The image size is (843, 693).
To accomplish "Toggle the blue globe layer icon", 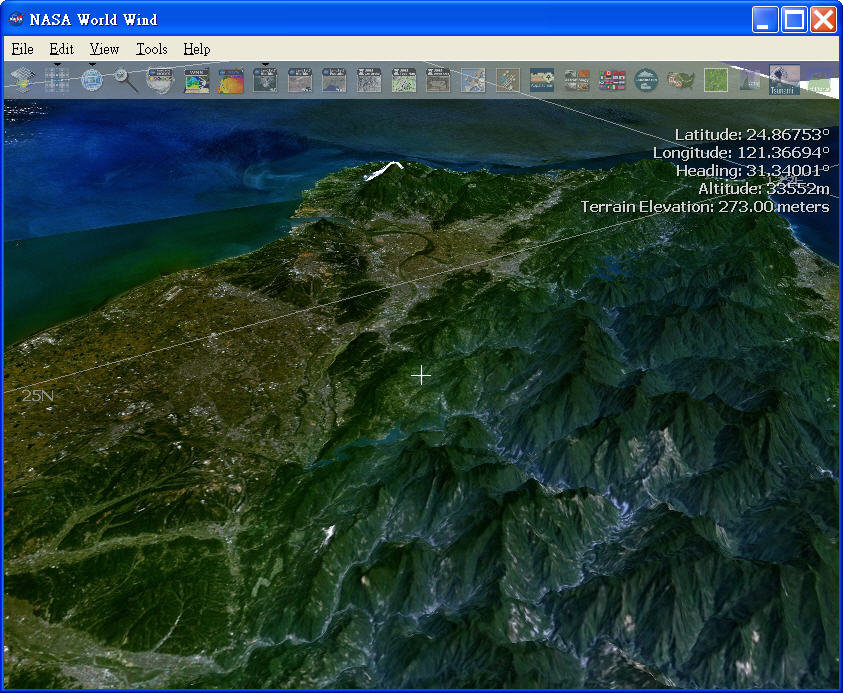I will click(x=92, y=80).
